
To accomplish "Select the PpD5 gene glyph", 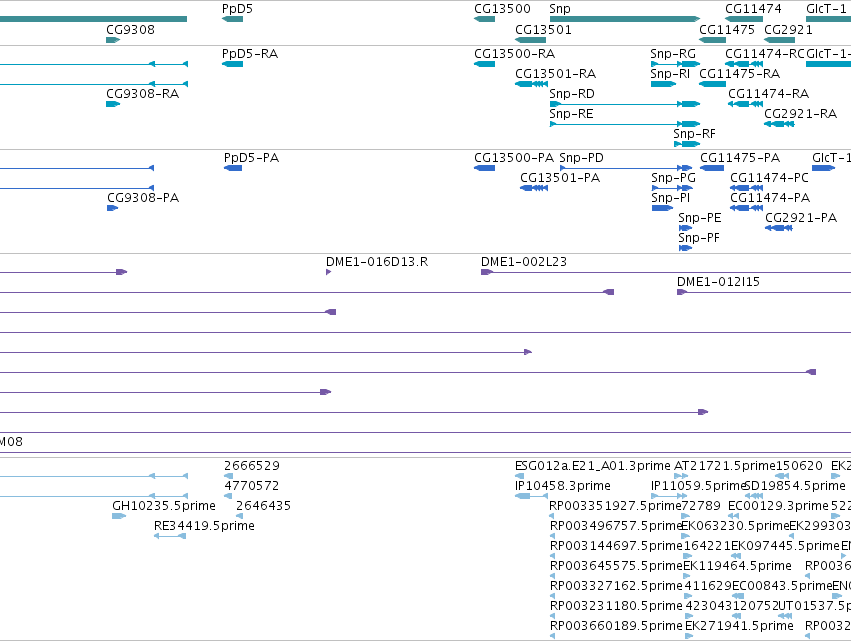I will click(x=232, y=19).
